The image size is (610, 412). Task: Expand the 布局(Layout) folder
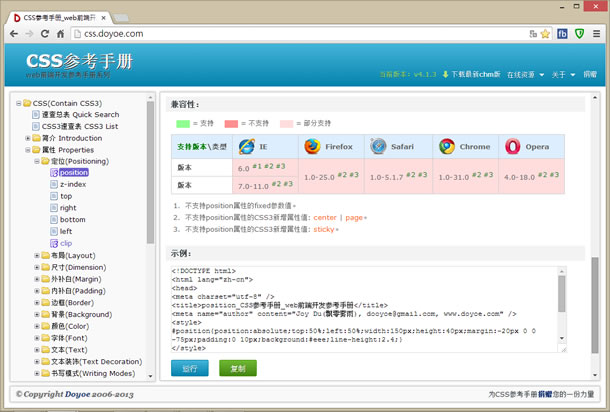point(37,255)
